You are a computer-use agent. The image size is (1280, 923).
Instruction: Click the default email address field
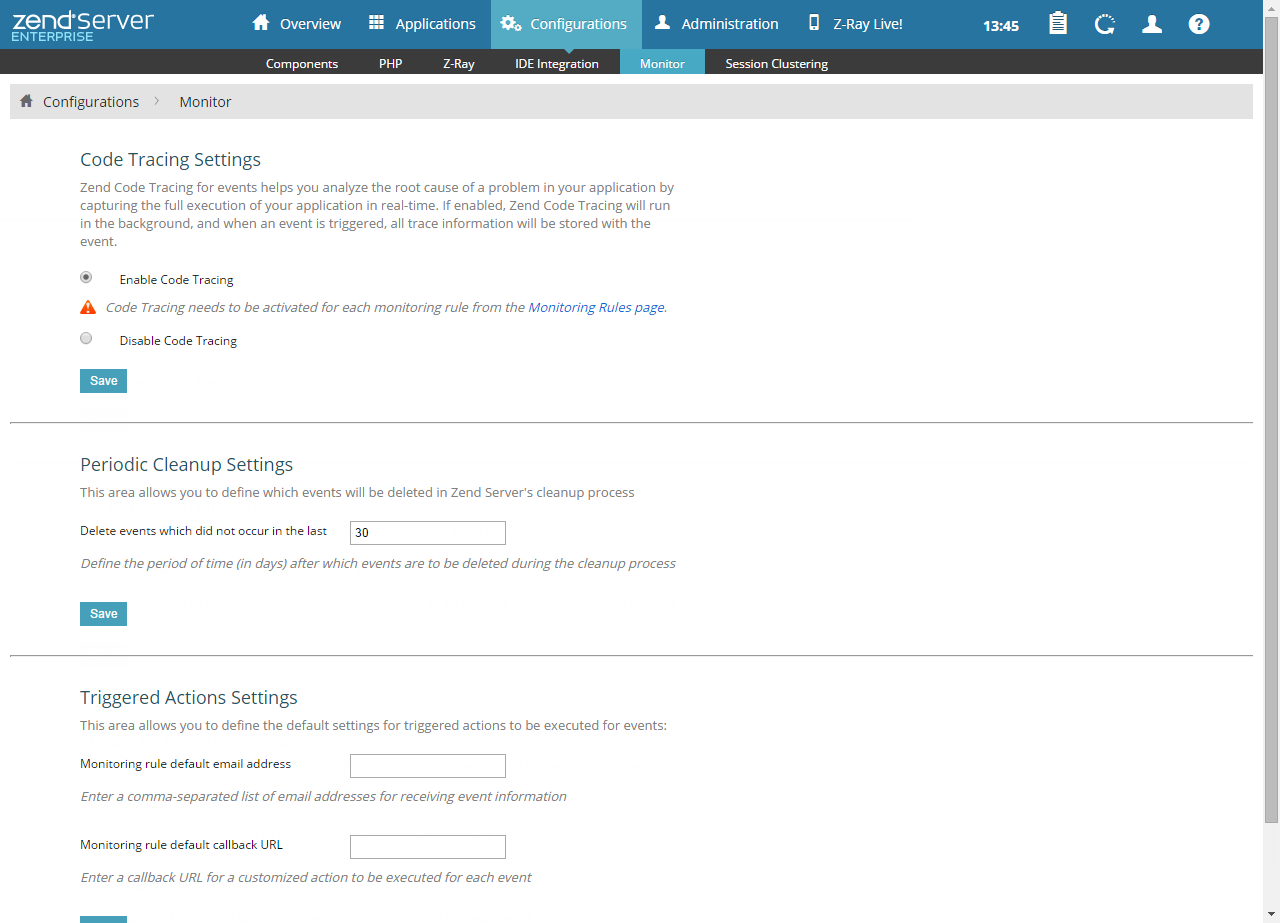point(427,766)
